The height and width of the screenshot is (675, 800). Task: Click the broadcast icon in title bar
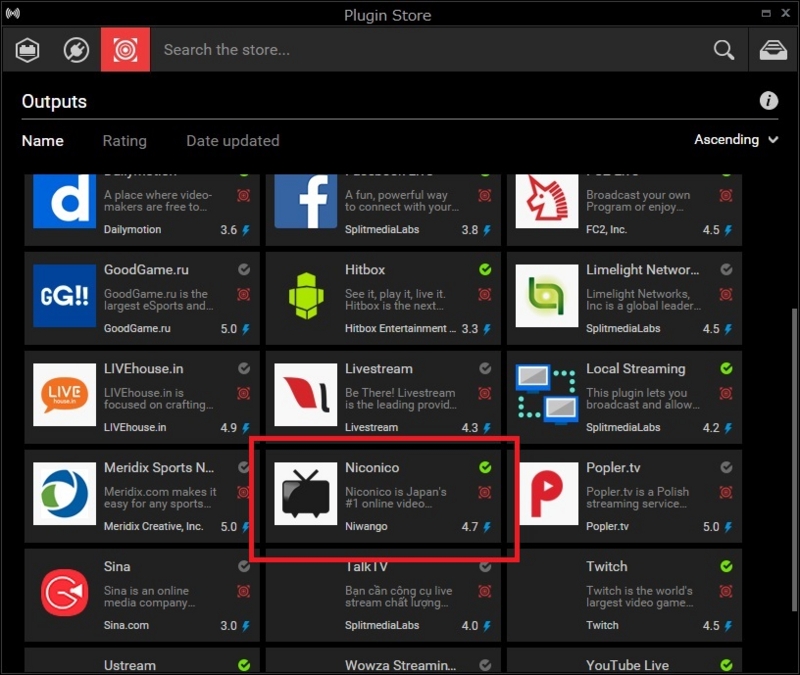[x=13, y=13]
